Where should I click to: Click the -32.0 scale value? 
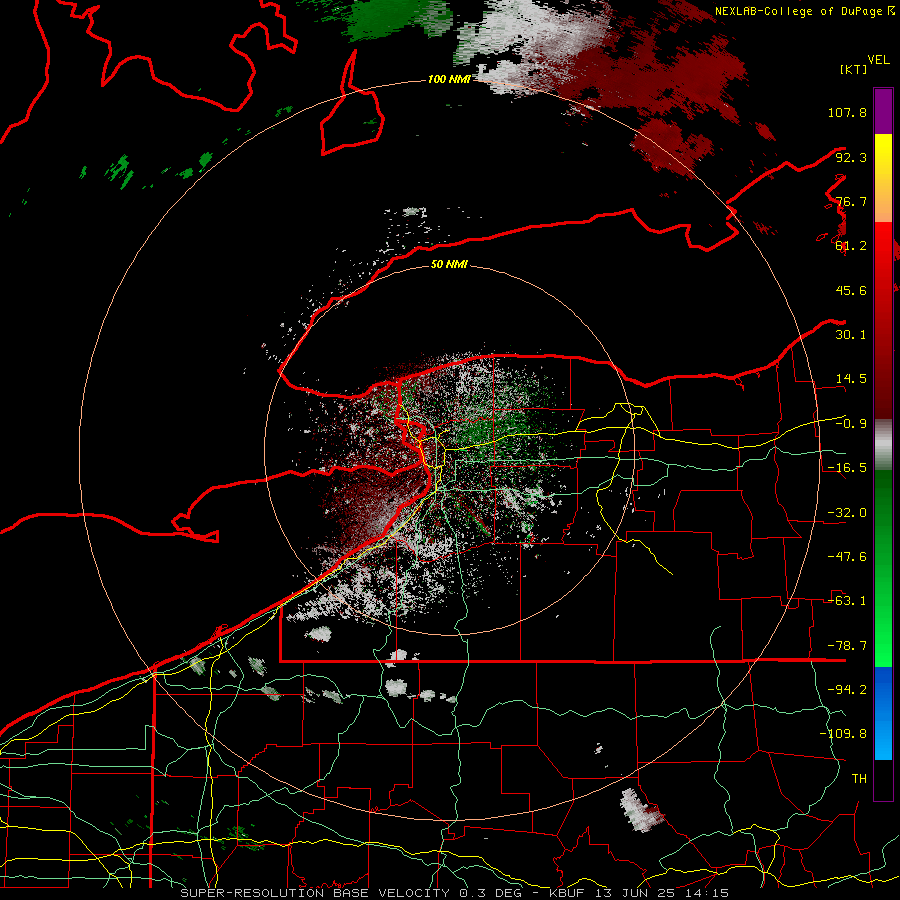[x=847, y=513]
